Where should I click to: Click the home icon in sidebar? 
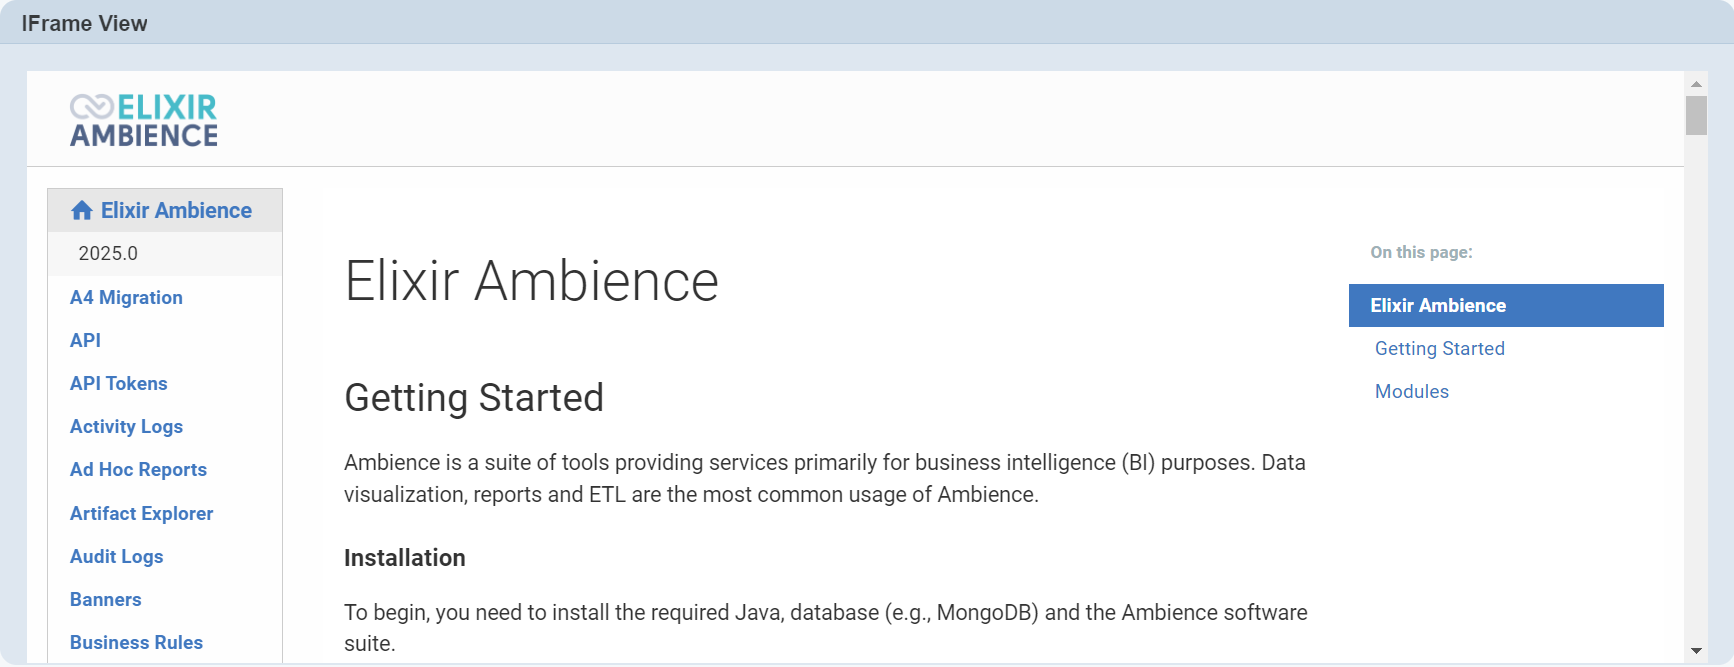click(82, 211)
